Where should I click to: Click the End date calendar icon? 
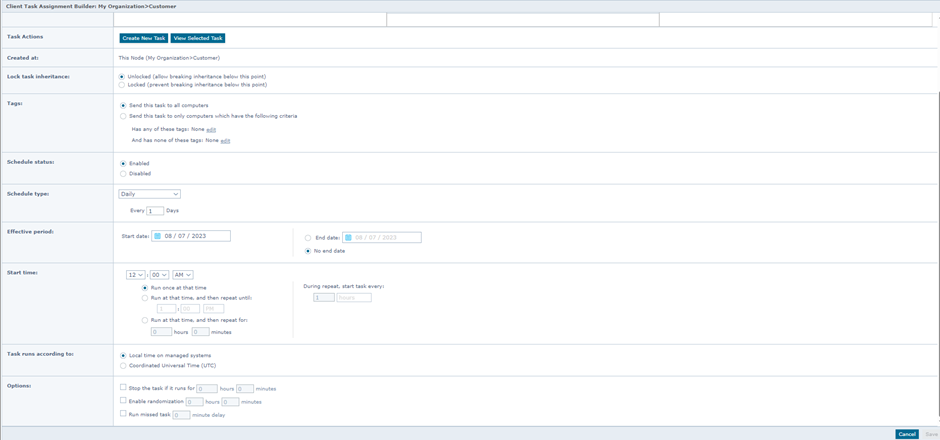[x=348, y=237]
